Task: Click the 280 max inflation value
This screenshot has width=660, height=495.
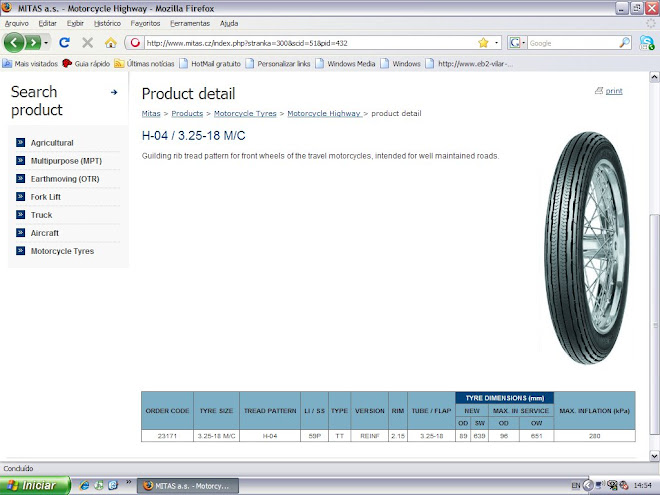Action: coord(594,436)
